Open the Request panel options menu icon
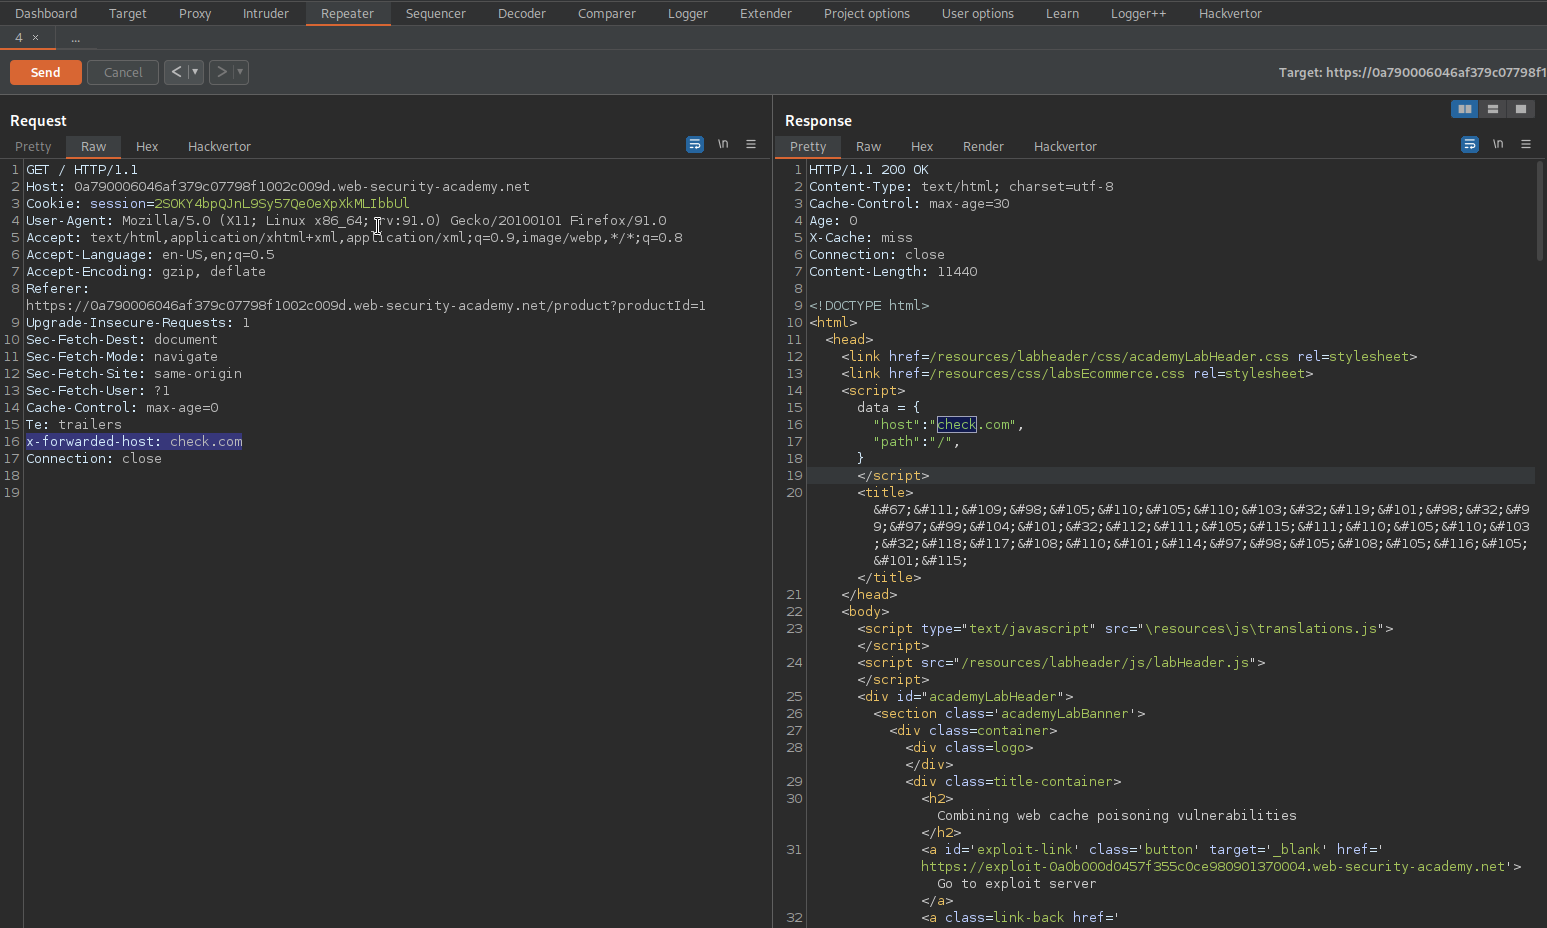The width and height of the screenshot is (1547, 928). tap(751, 145)
